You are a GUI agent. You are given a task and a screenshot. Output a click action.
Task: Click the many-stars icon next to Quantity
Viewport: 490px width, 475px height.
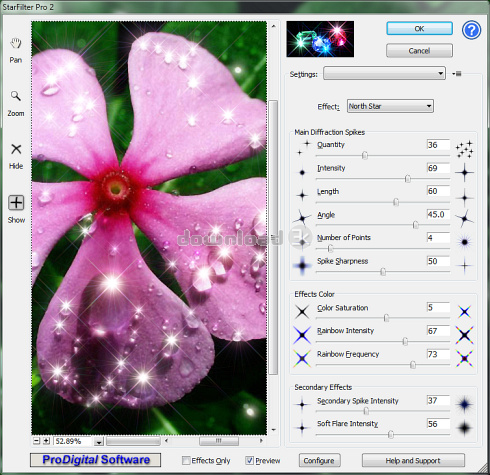click(465, 149)
